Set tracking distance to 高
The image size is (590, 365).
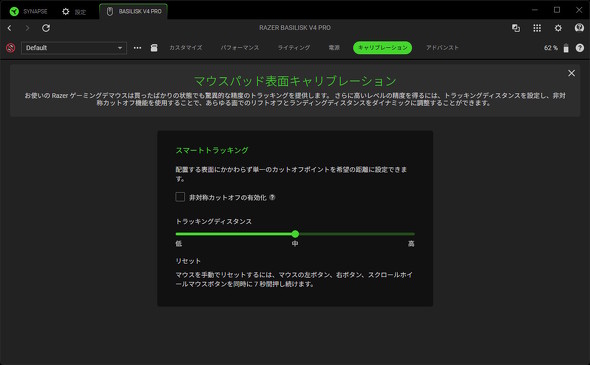411,244
